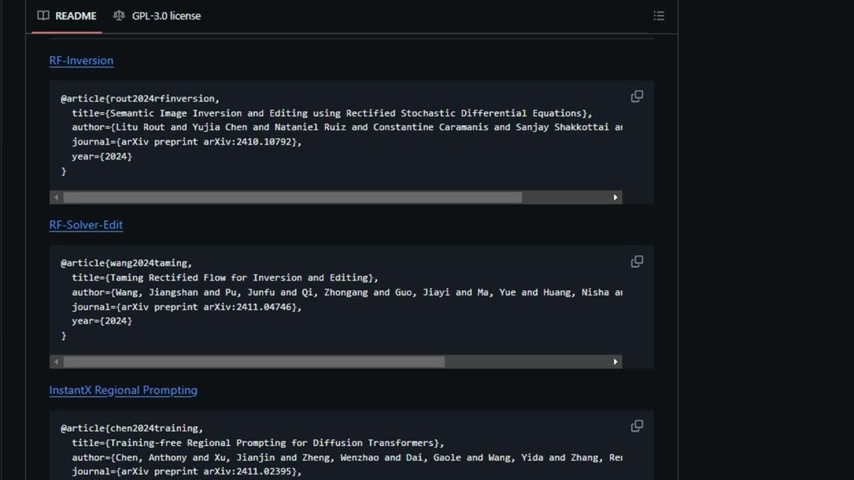854x480 pixels.
Task: Click title "Semantic Image Inversion and Editing" line
Action: tap(332, 113)
